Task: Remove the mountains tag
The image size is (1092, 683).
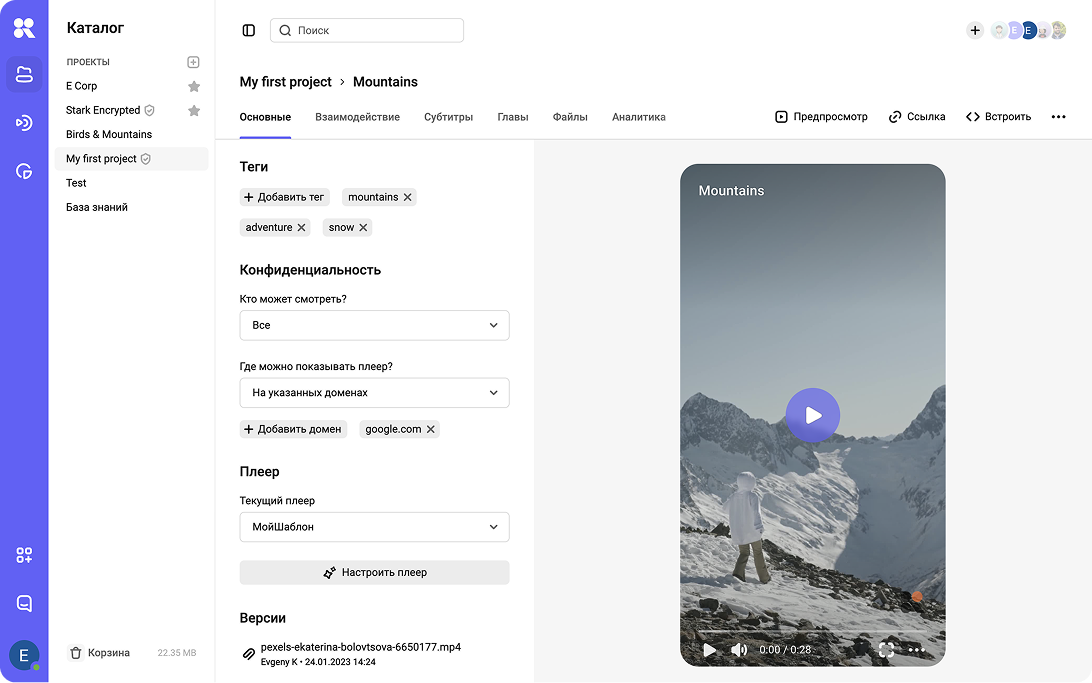Action: (407, 198)
